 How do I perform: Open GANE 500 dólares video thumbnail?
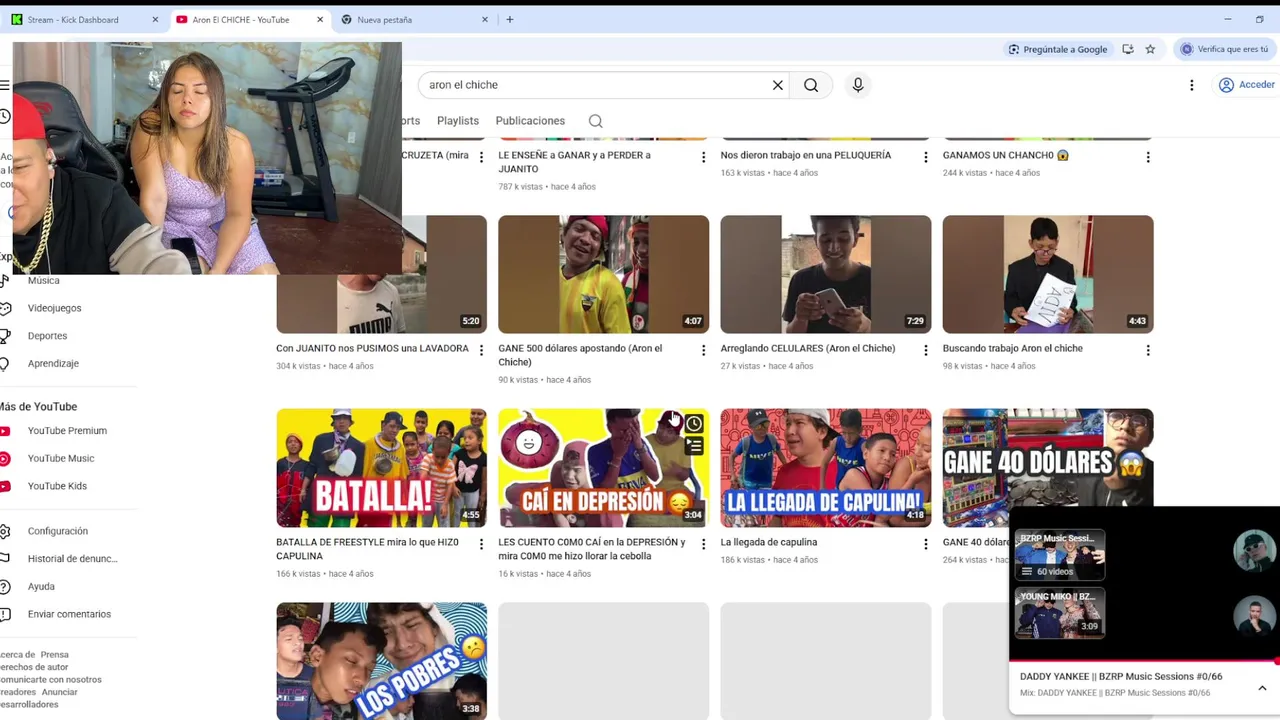(x=603, y=274)
